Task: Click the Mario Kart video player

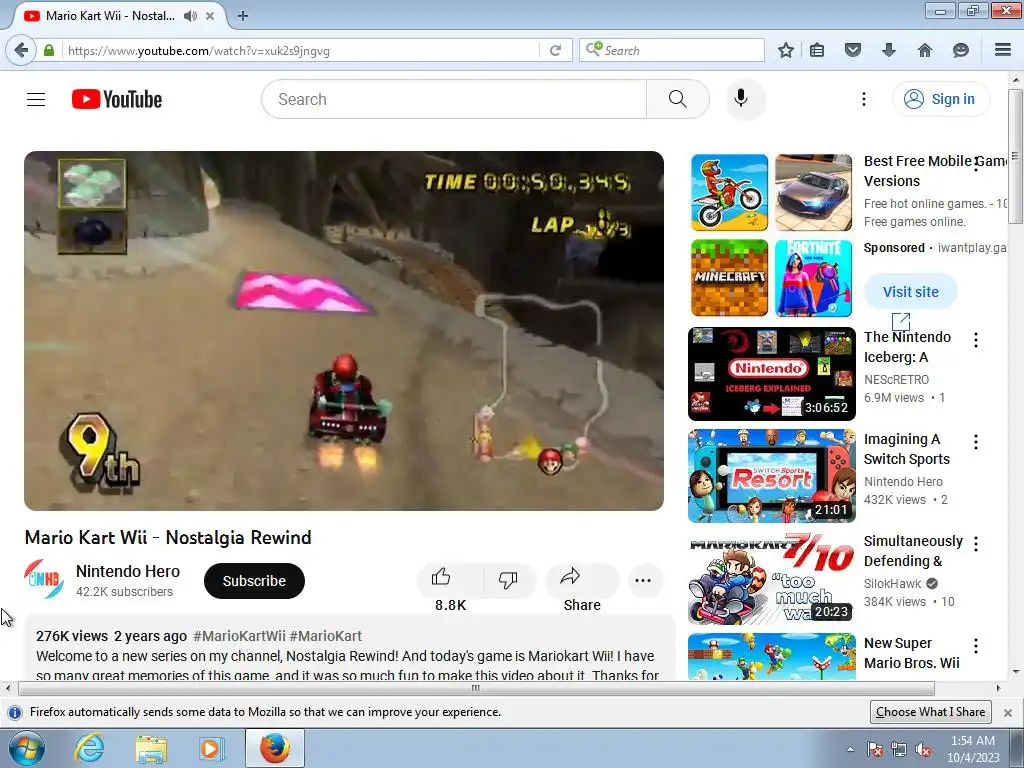Action: pos(344,330)
